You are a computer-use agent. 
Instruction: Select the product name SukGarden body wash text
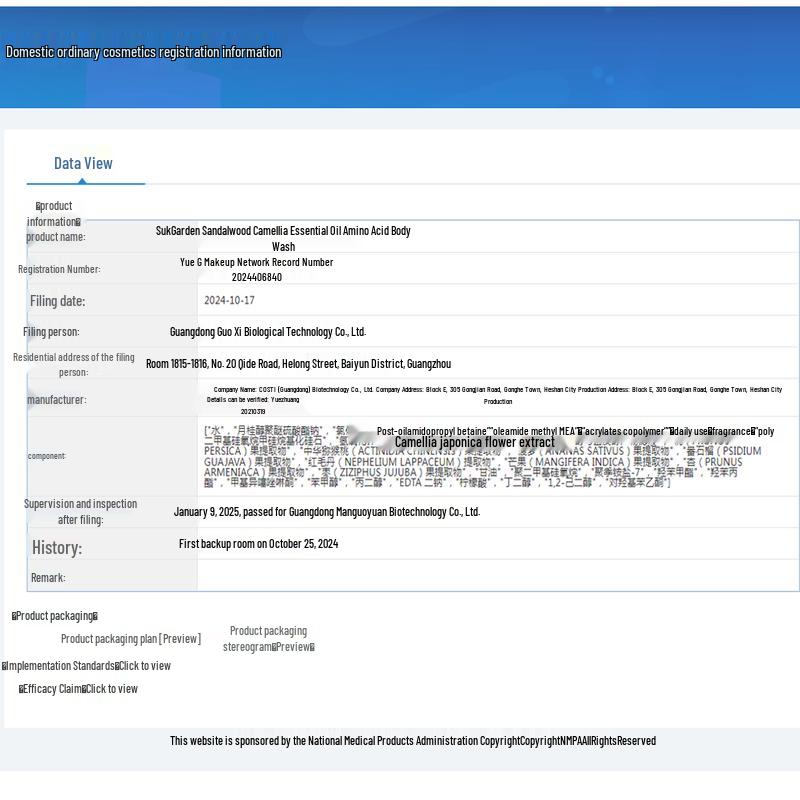283,238
